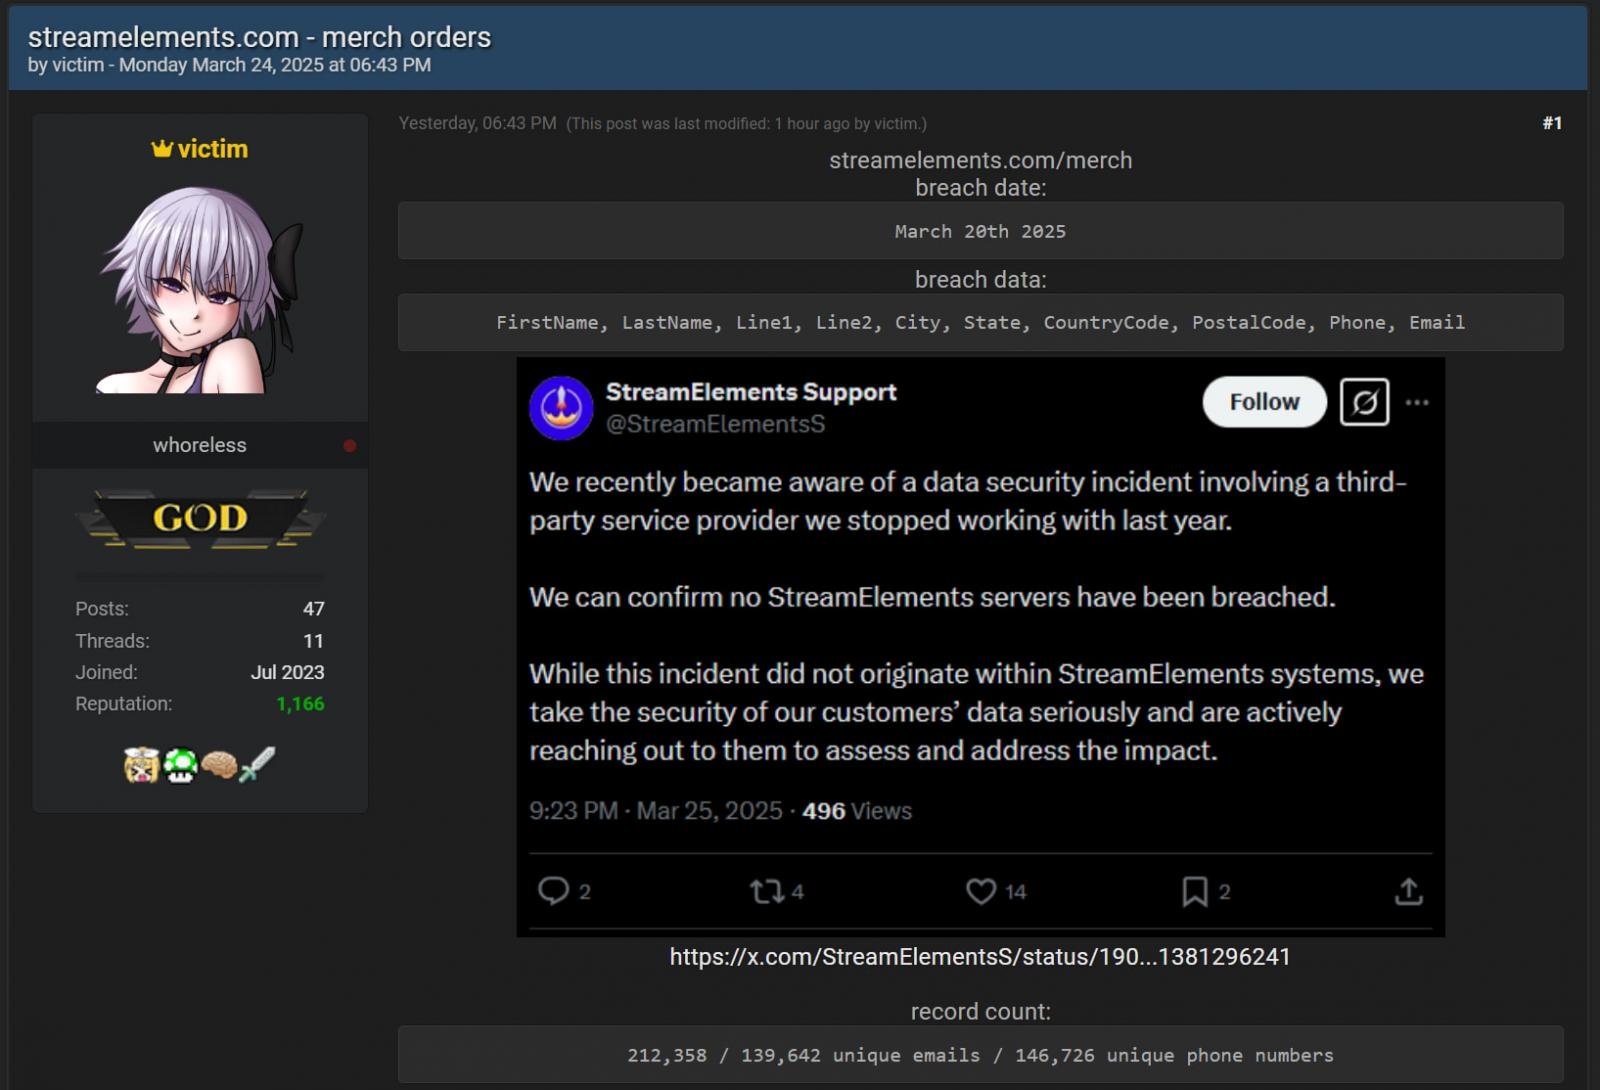Image resolution: width=1600 pixels, height=1090 pixels.
Task: Click the @StreamElementsS handle
Action: tap(715, 424)
